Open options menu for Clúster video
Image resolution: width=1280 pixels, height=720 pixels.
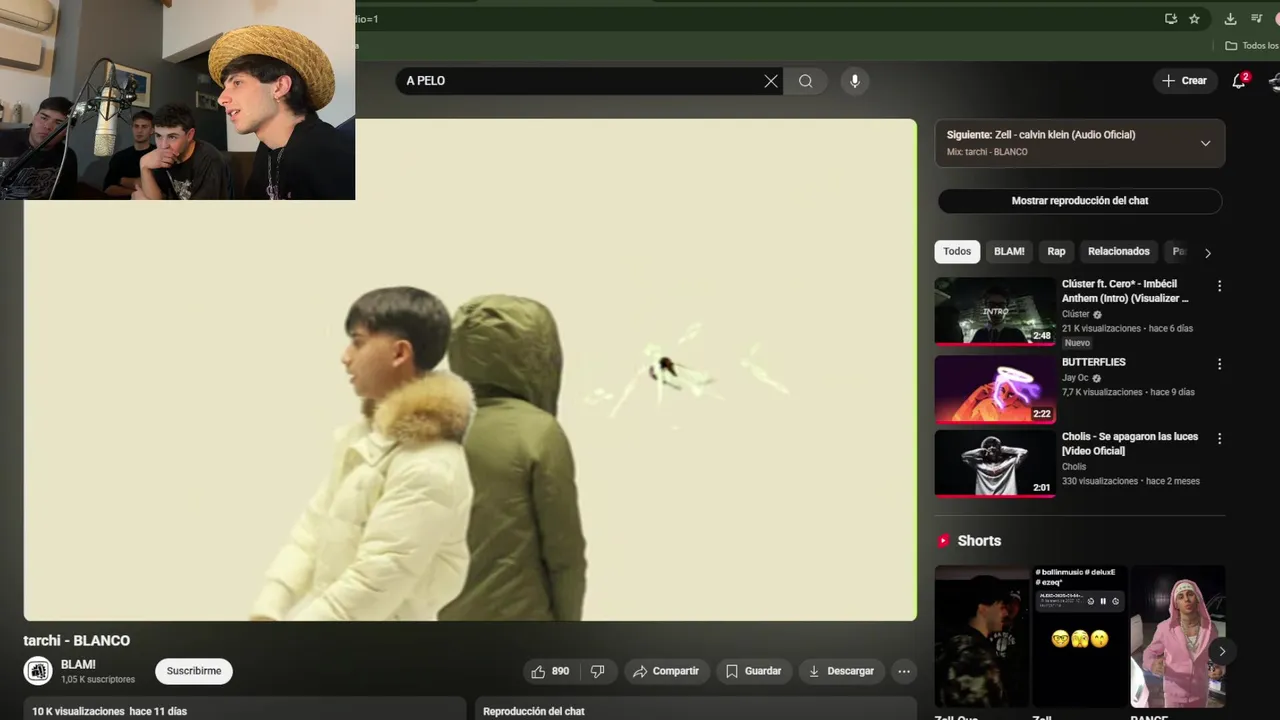(x=1219, y=286)
